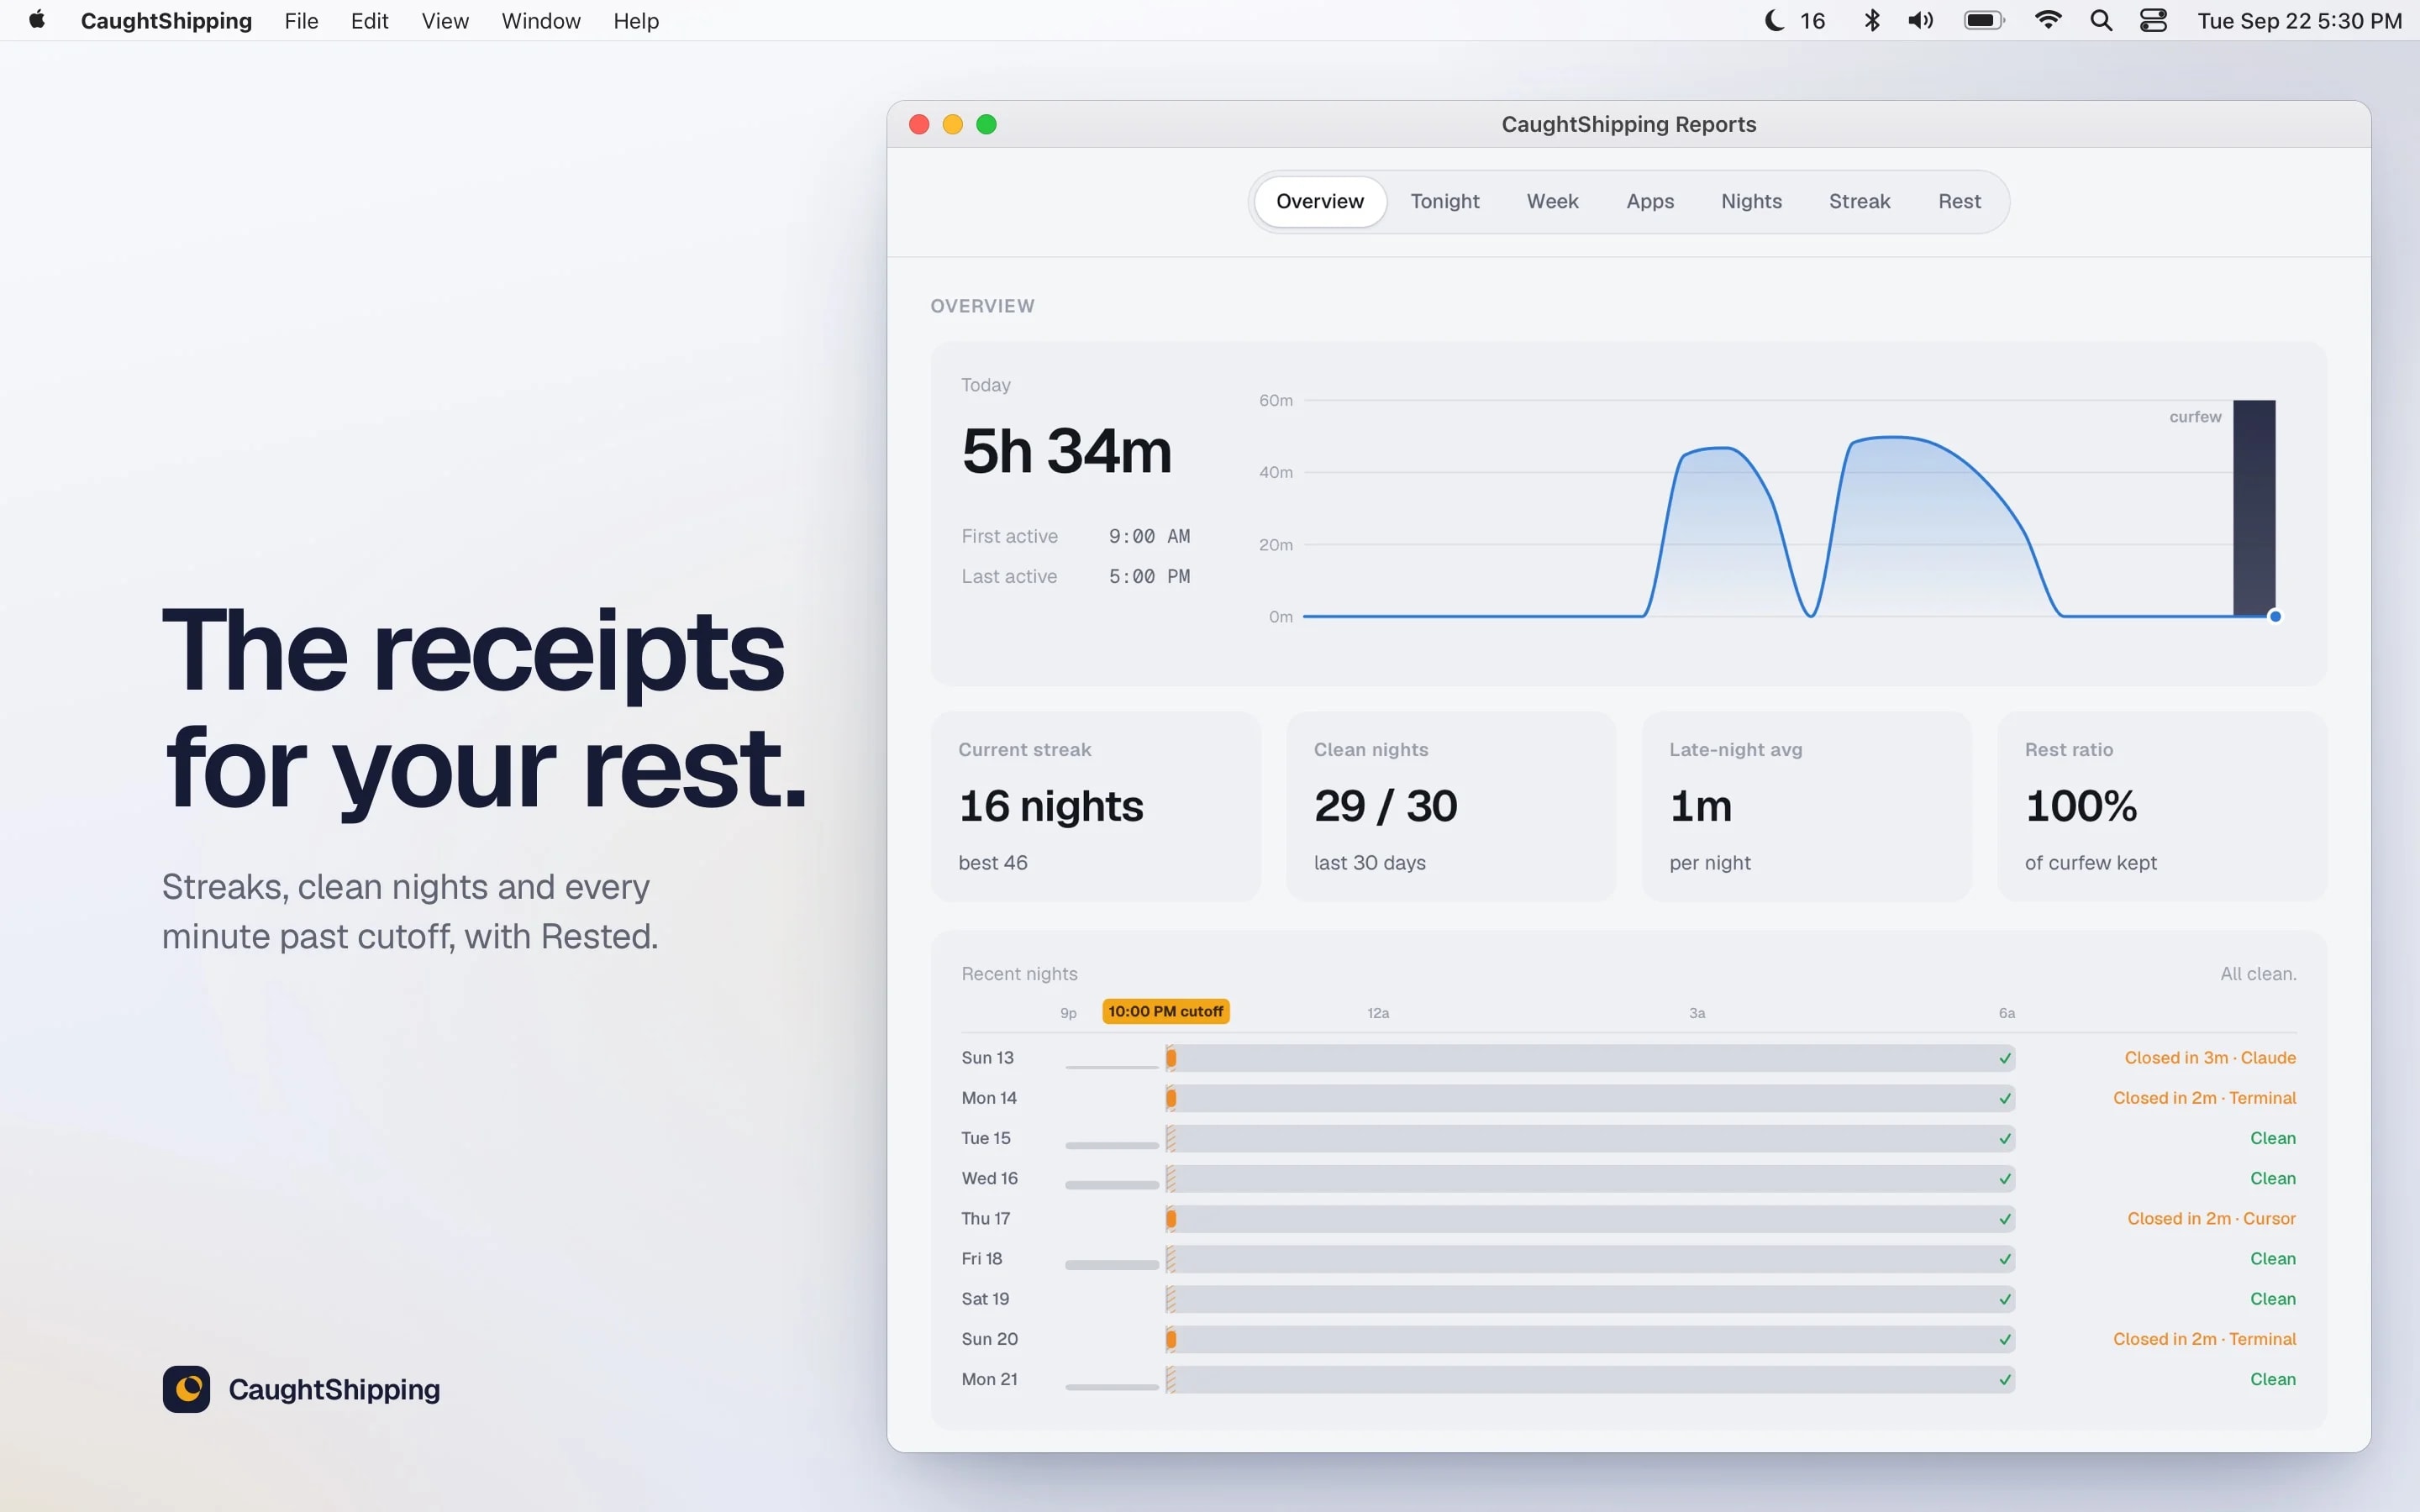Open the View menu

pos(445,21)
